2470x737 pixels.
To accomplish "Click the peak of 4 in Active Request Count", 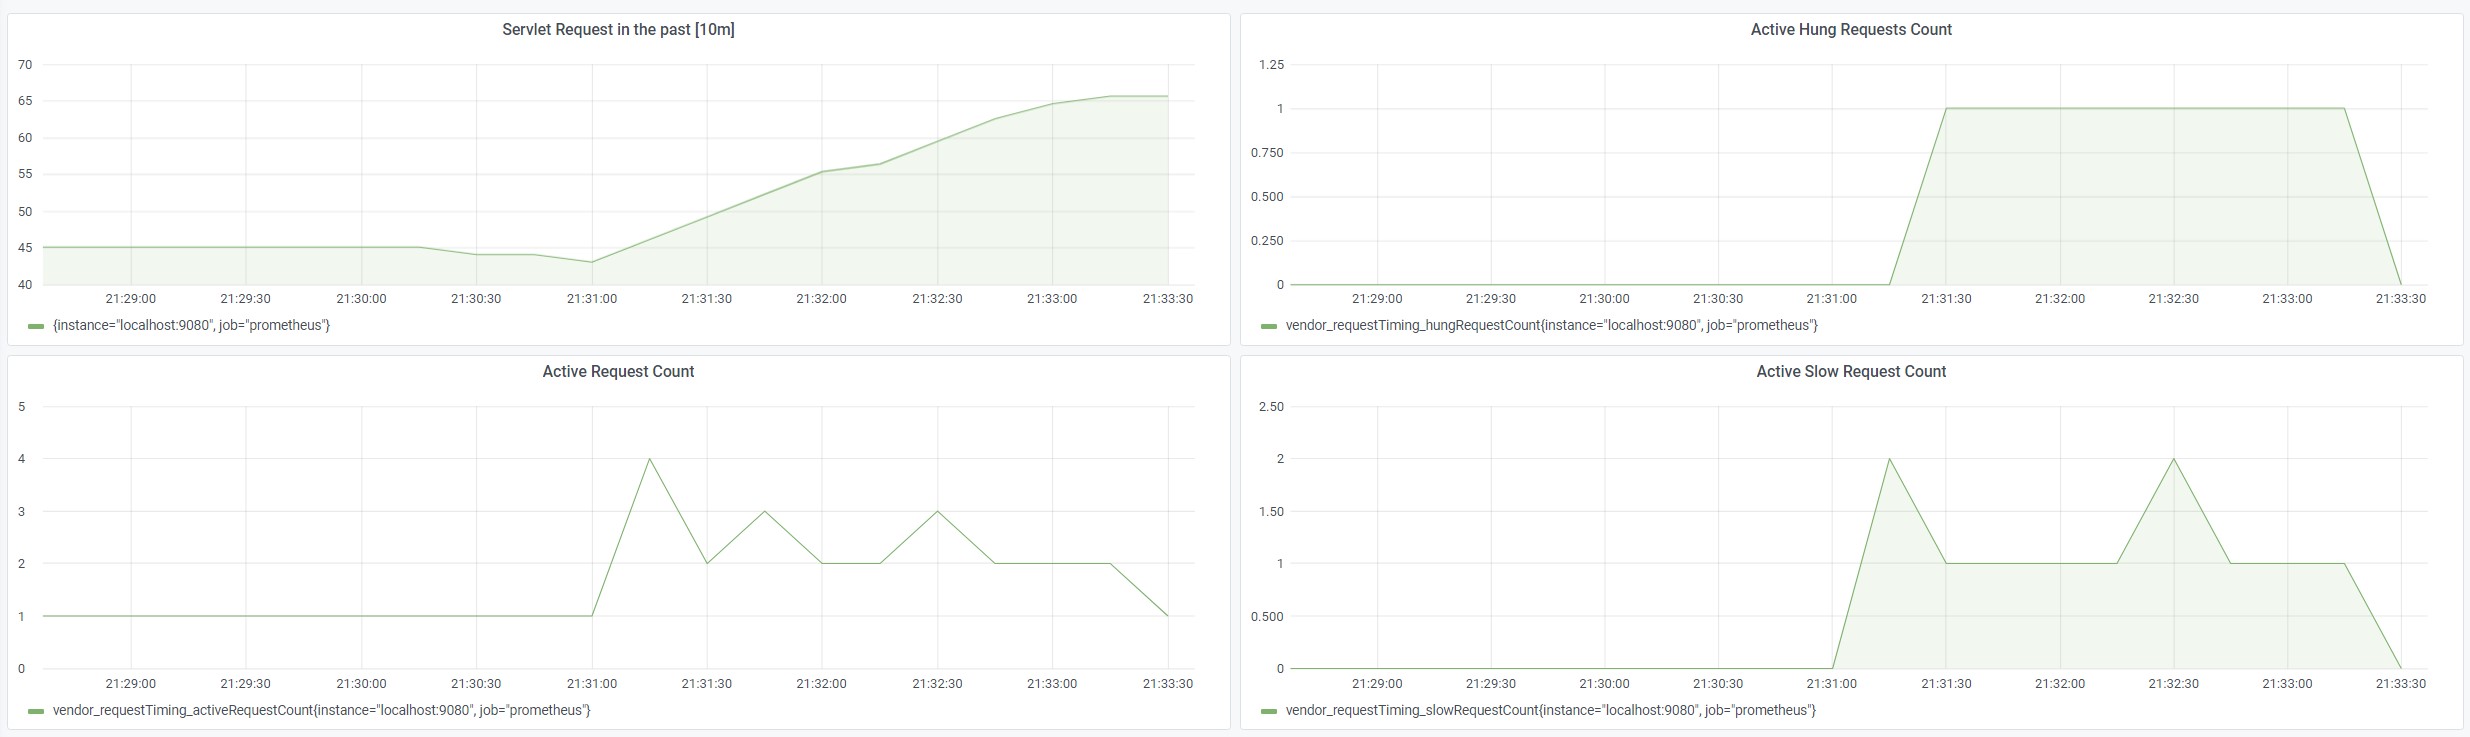I will 650,459.
